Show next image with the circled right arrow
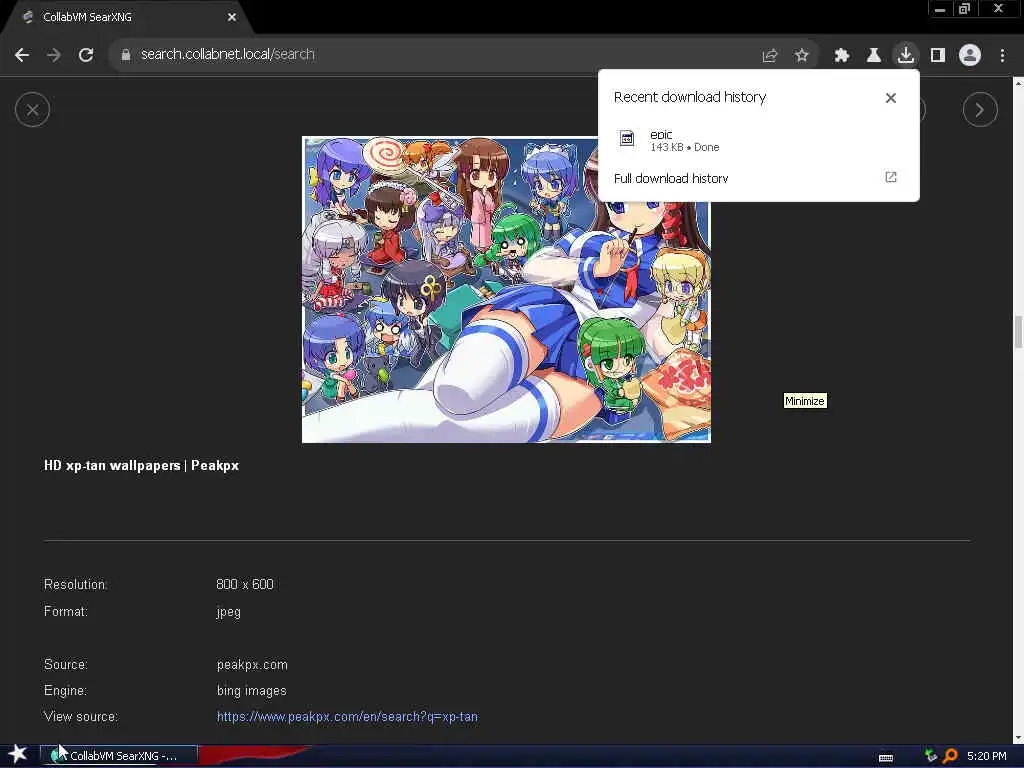 coord(980,110)
